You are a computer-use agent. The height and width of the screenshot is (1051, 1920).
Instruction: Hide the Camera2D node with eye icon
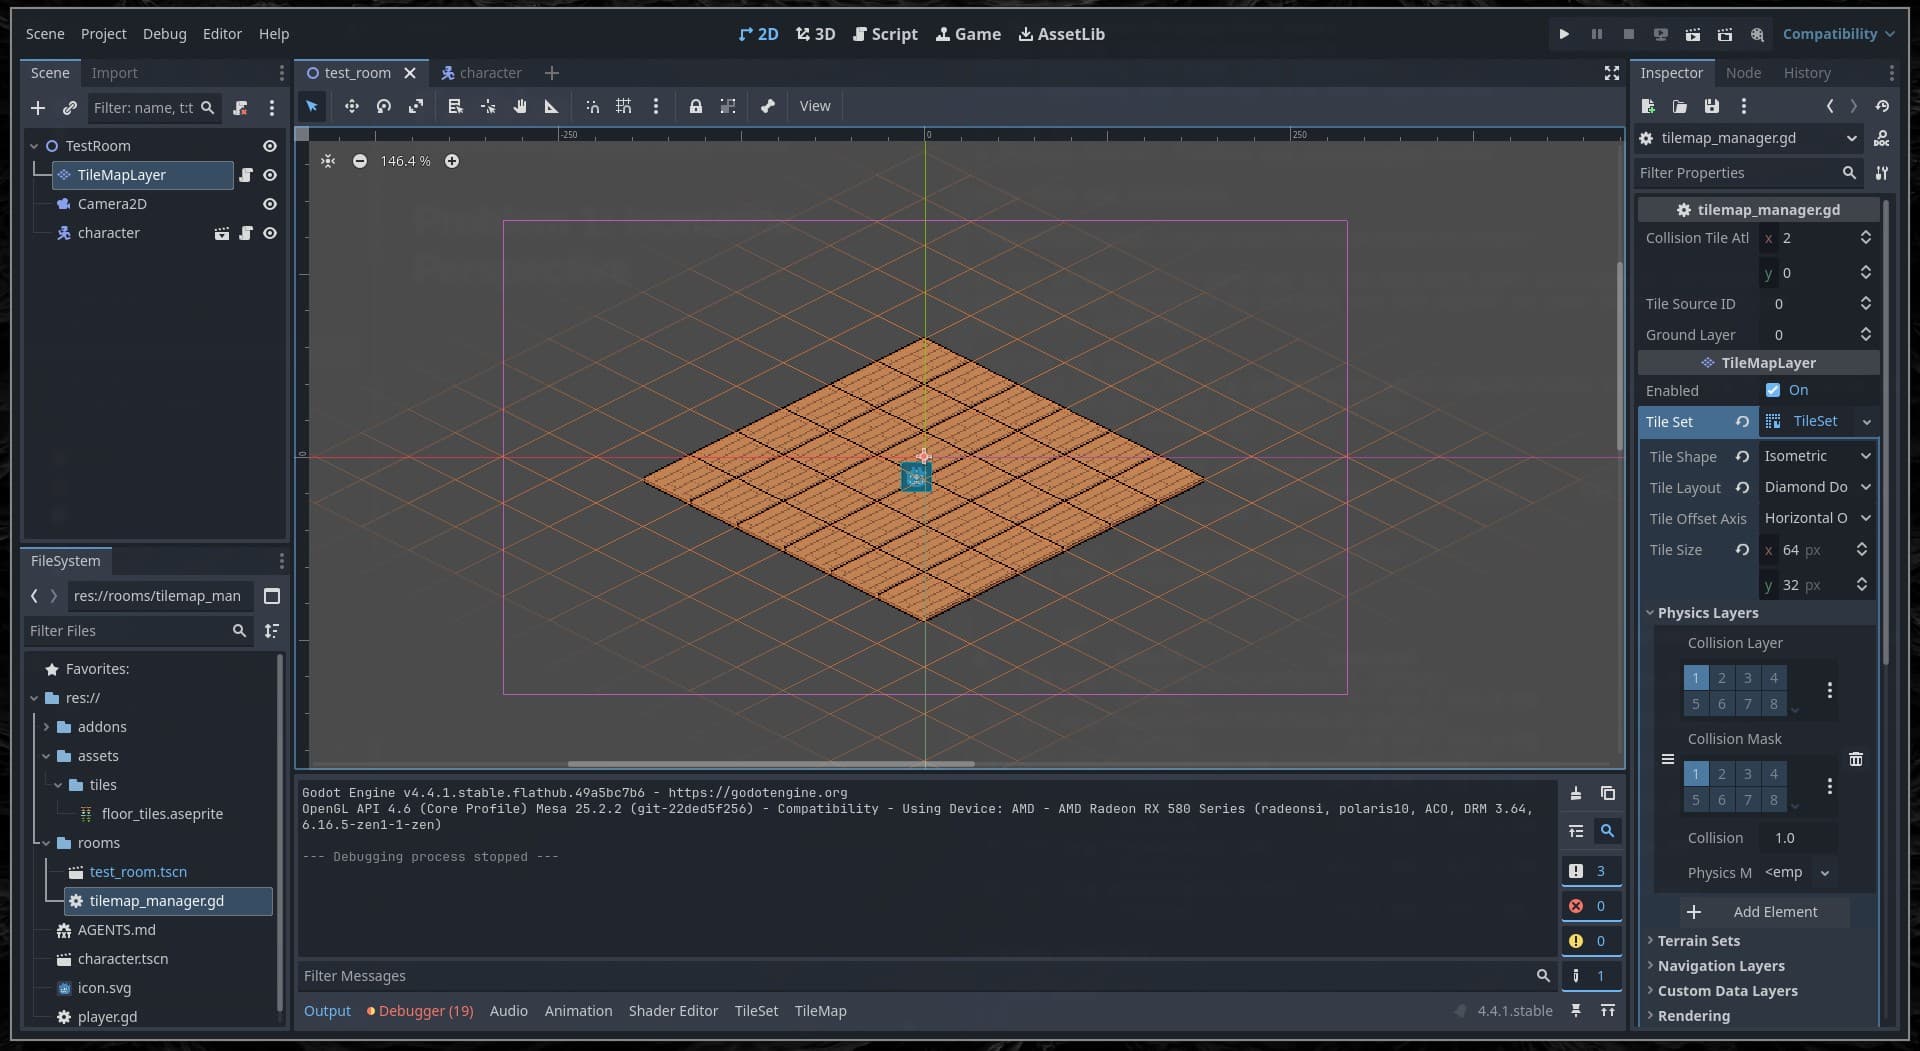pyautogui.click(x=270, y=204)
